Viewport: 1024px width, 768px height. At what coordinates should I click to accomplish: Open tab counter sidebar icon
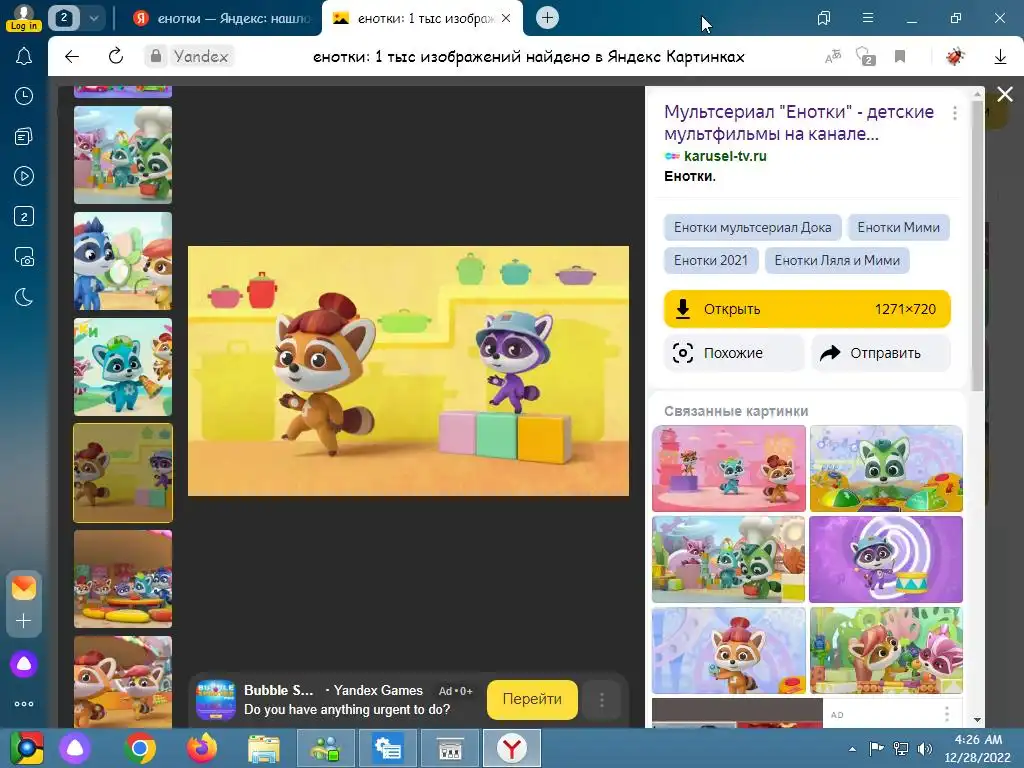pos(24,216)
